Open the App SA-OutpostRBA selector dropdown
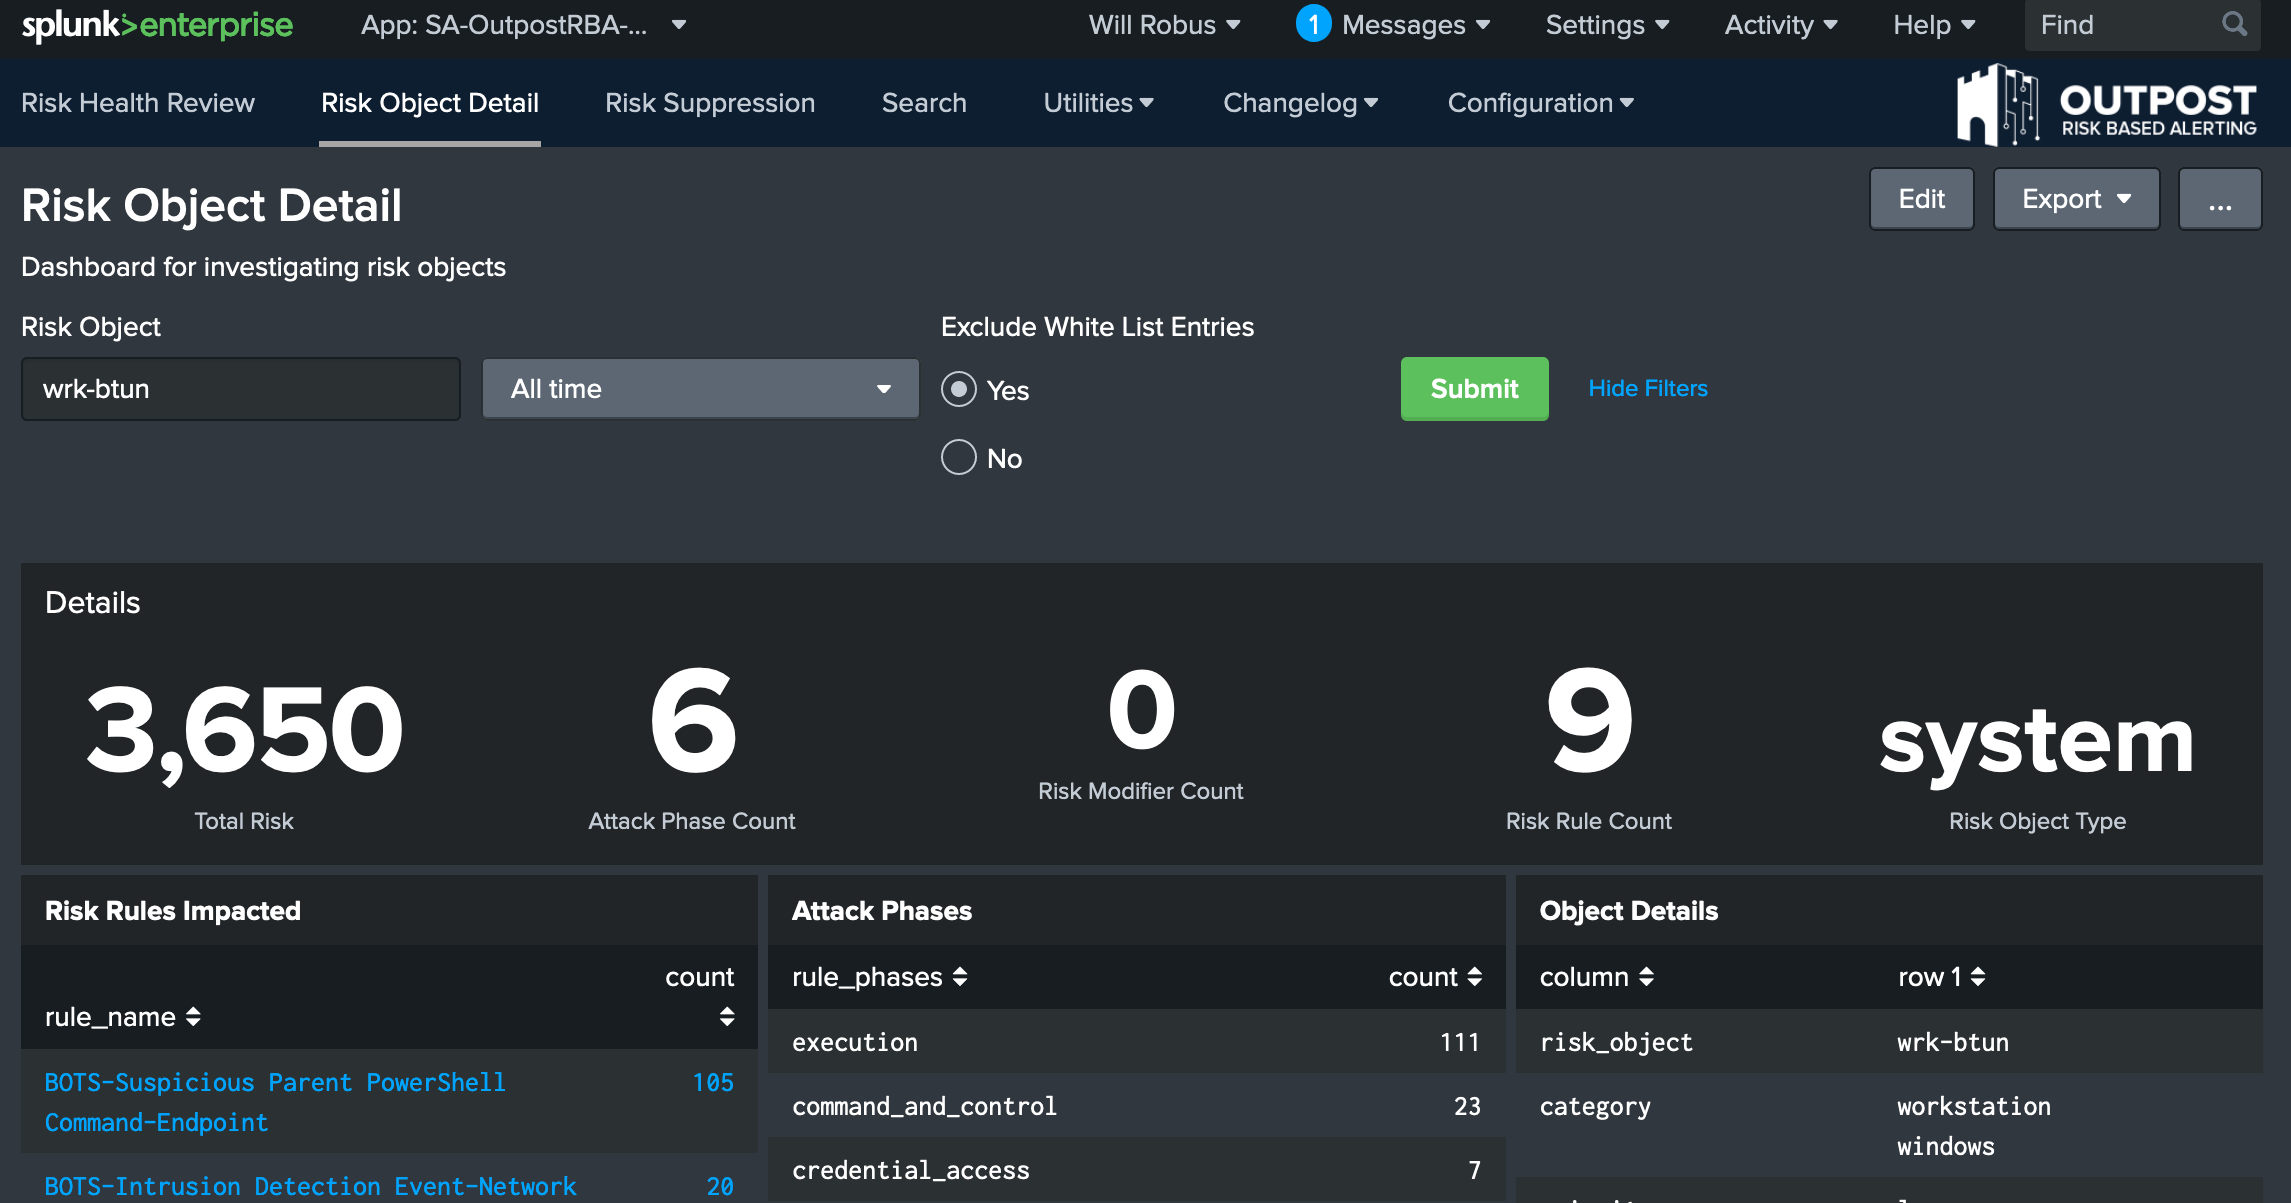Image resolution: width=2291 pixels, height=1203 pixels. [x=523, y=25]
